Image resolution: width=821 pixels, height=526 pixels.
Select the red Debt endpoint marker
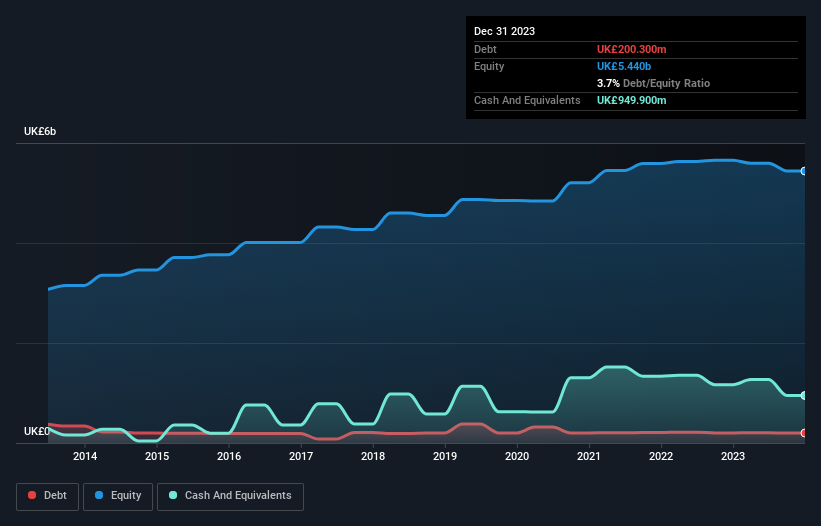pos(804,433)
